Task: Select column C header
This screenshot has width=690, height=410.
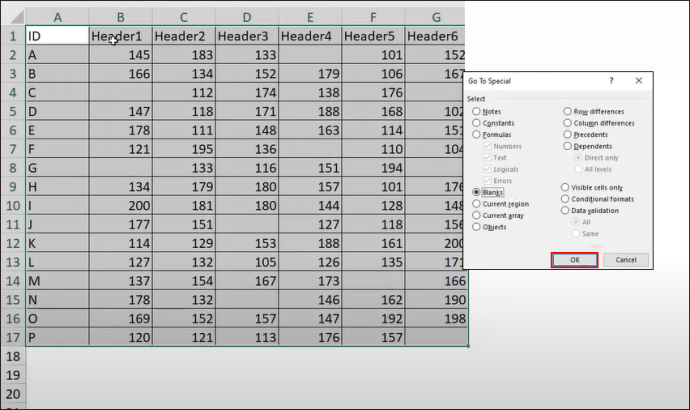Action: pos(184,17)
